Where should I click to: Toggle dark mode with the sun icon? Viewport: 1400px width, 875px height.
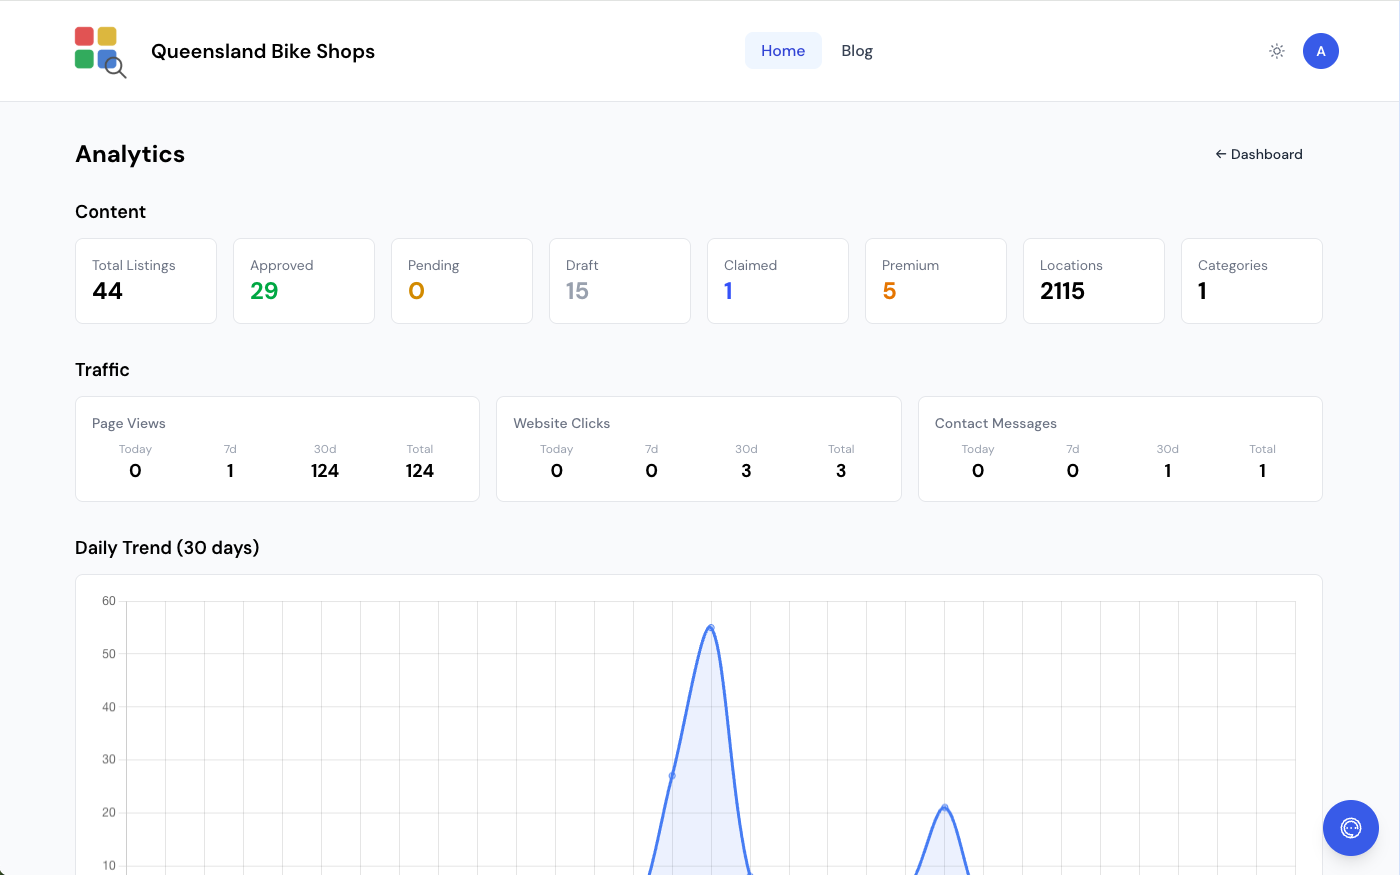coord(1276,50)
